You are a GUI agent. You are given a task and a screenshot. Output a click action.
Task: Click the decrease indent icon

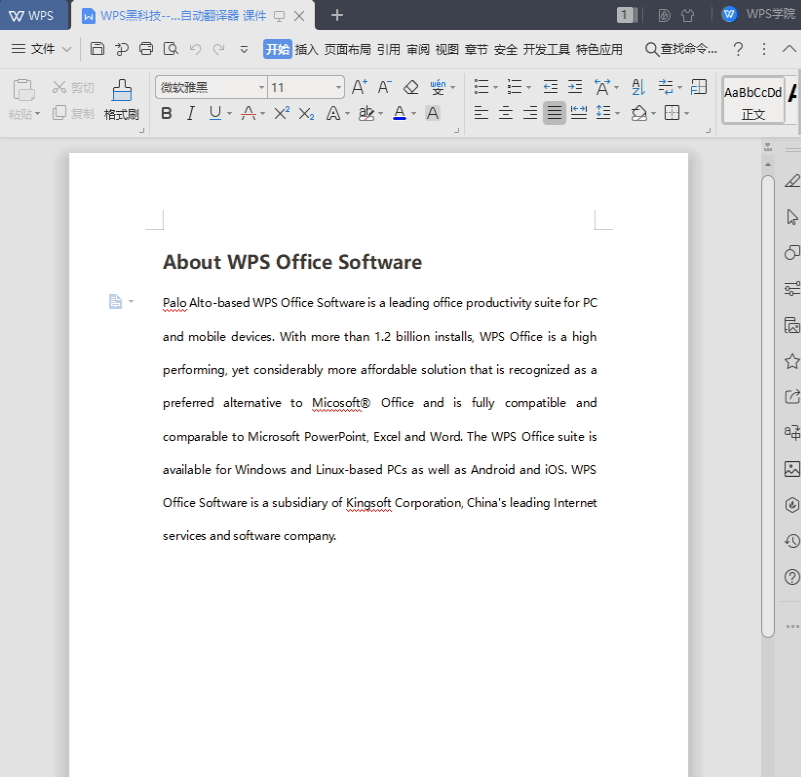coord(550,87)
